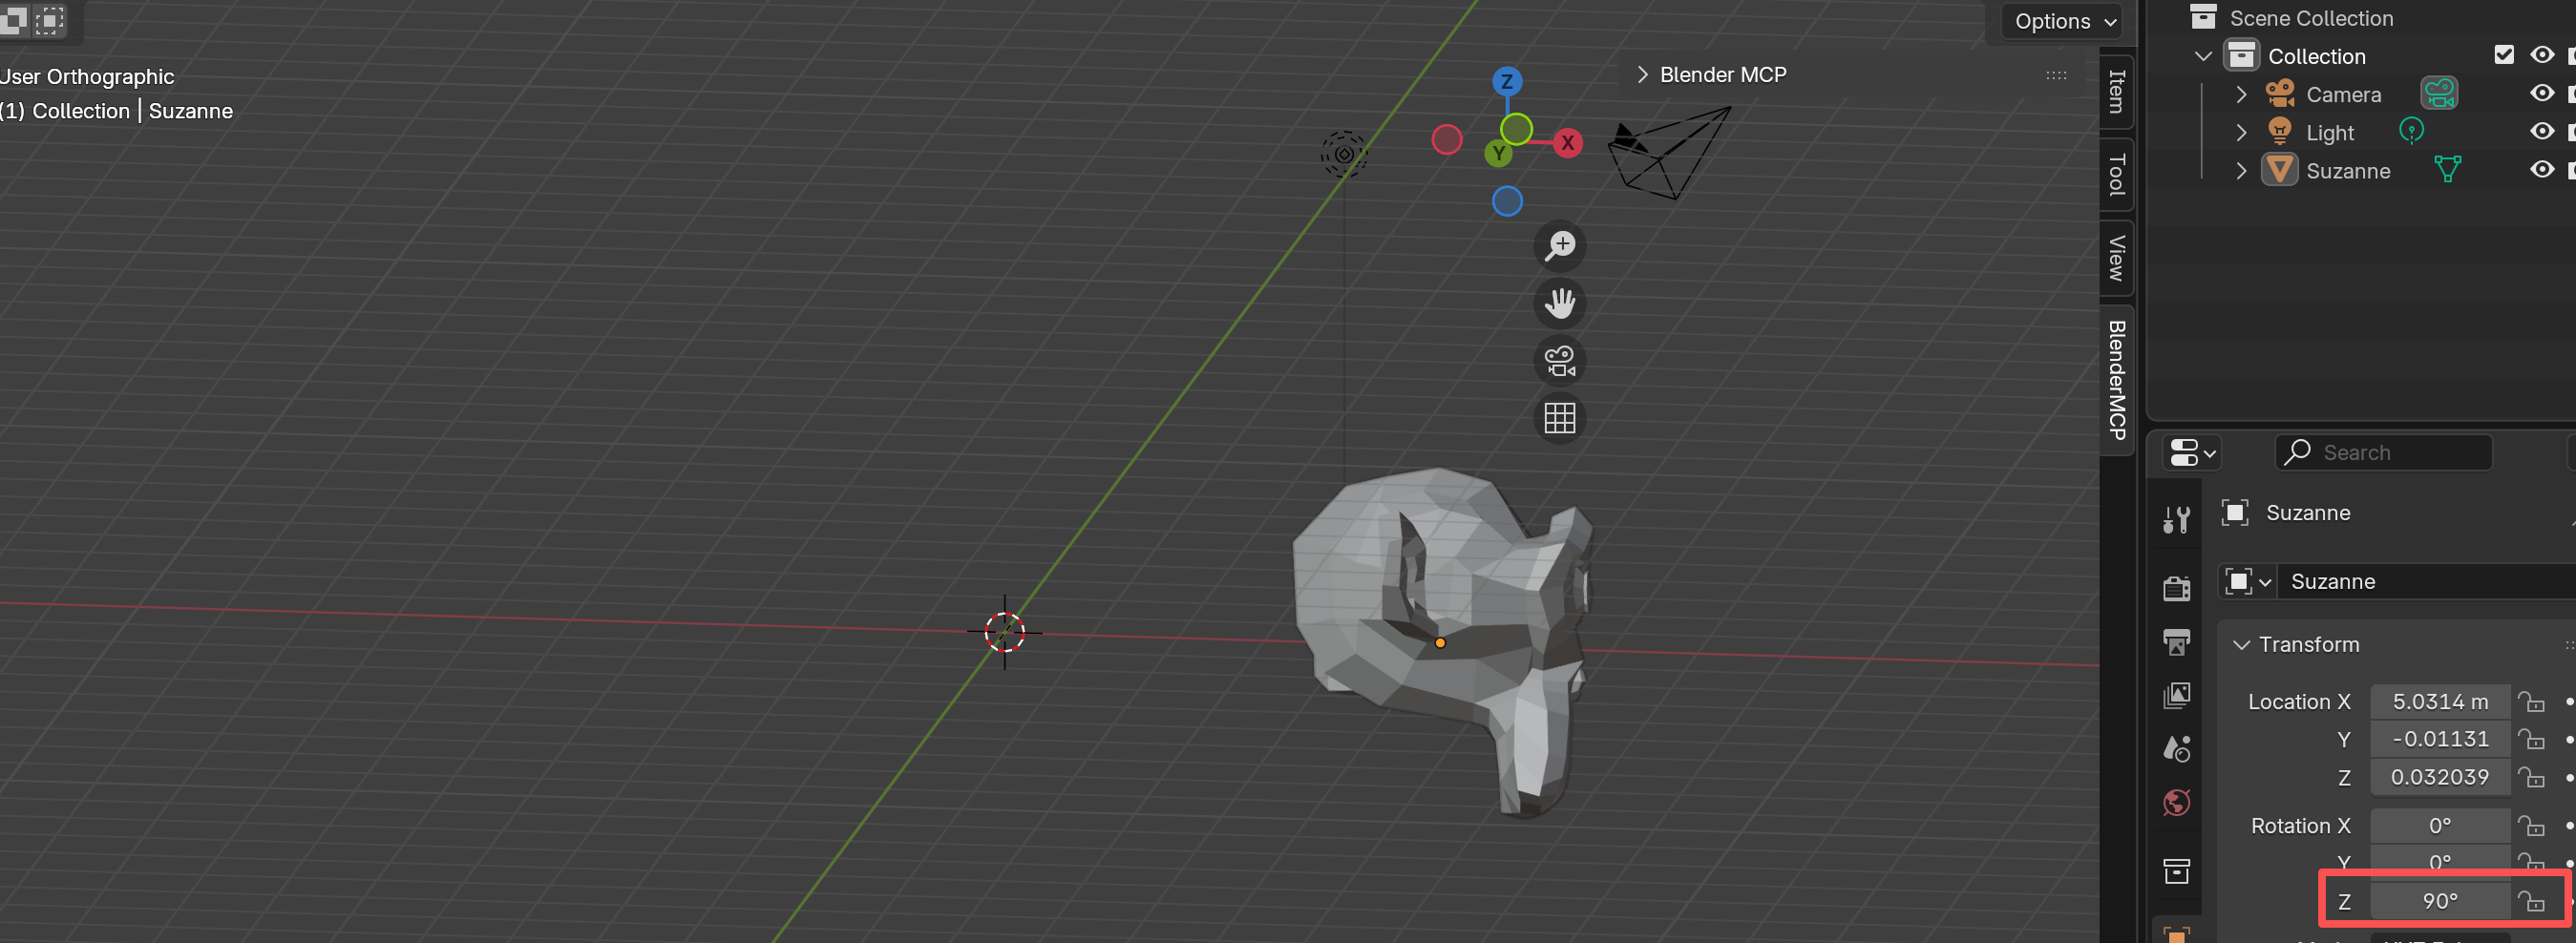The image size is (2576, 943).
Task: Expand the Light item in outliner
Action: coord(2241,132)
